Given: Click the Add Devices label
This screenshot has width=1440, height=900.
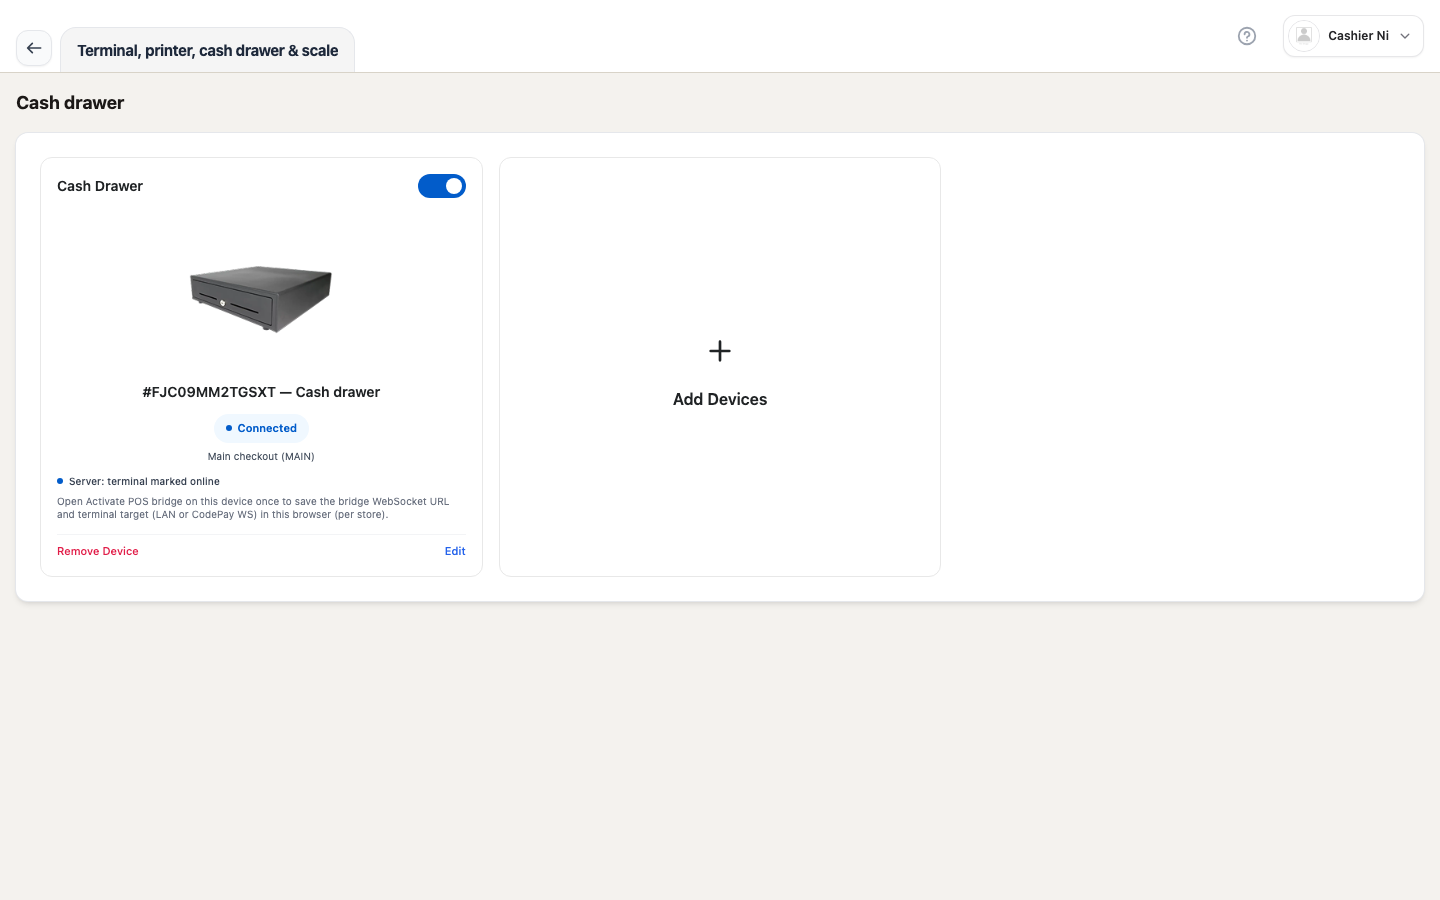Looking at the screenshot, I should 720,399.
